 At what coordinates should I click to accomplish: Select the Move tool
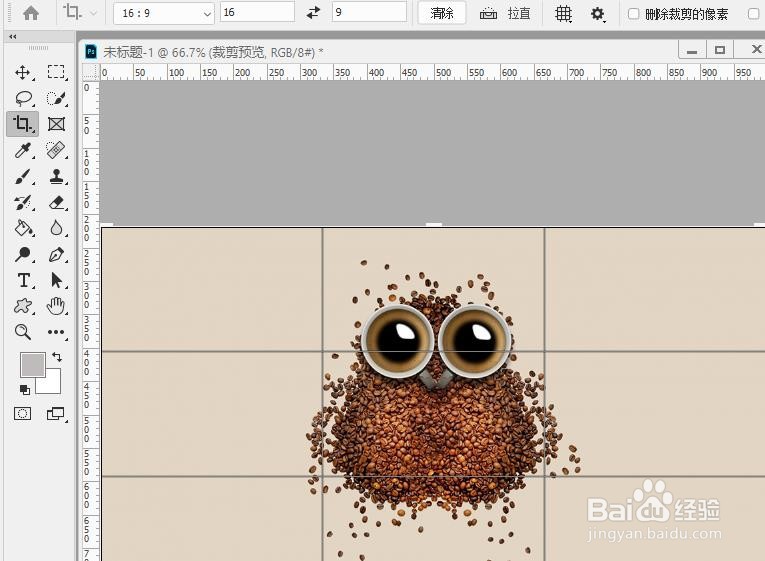(22, 72)
